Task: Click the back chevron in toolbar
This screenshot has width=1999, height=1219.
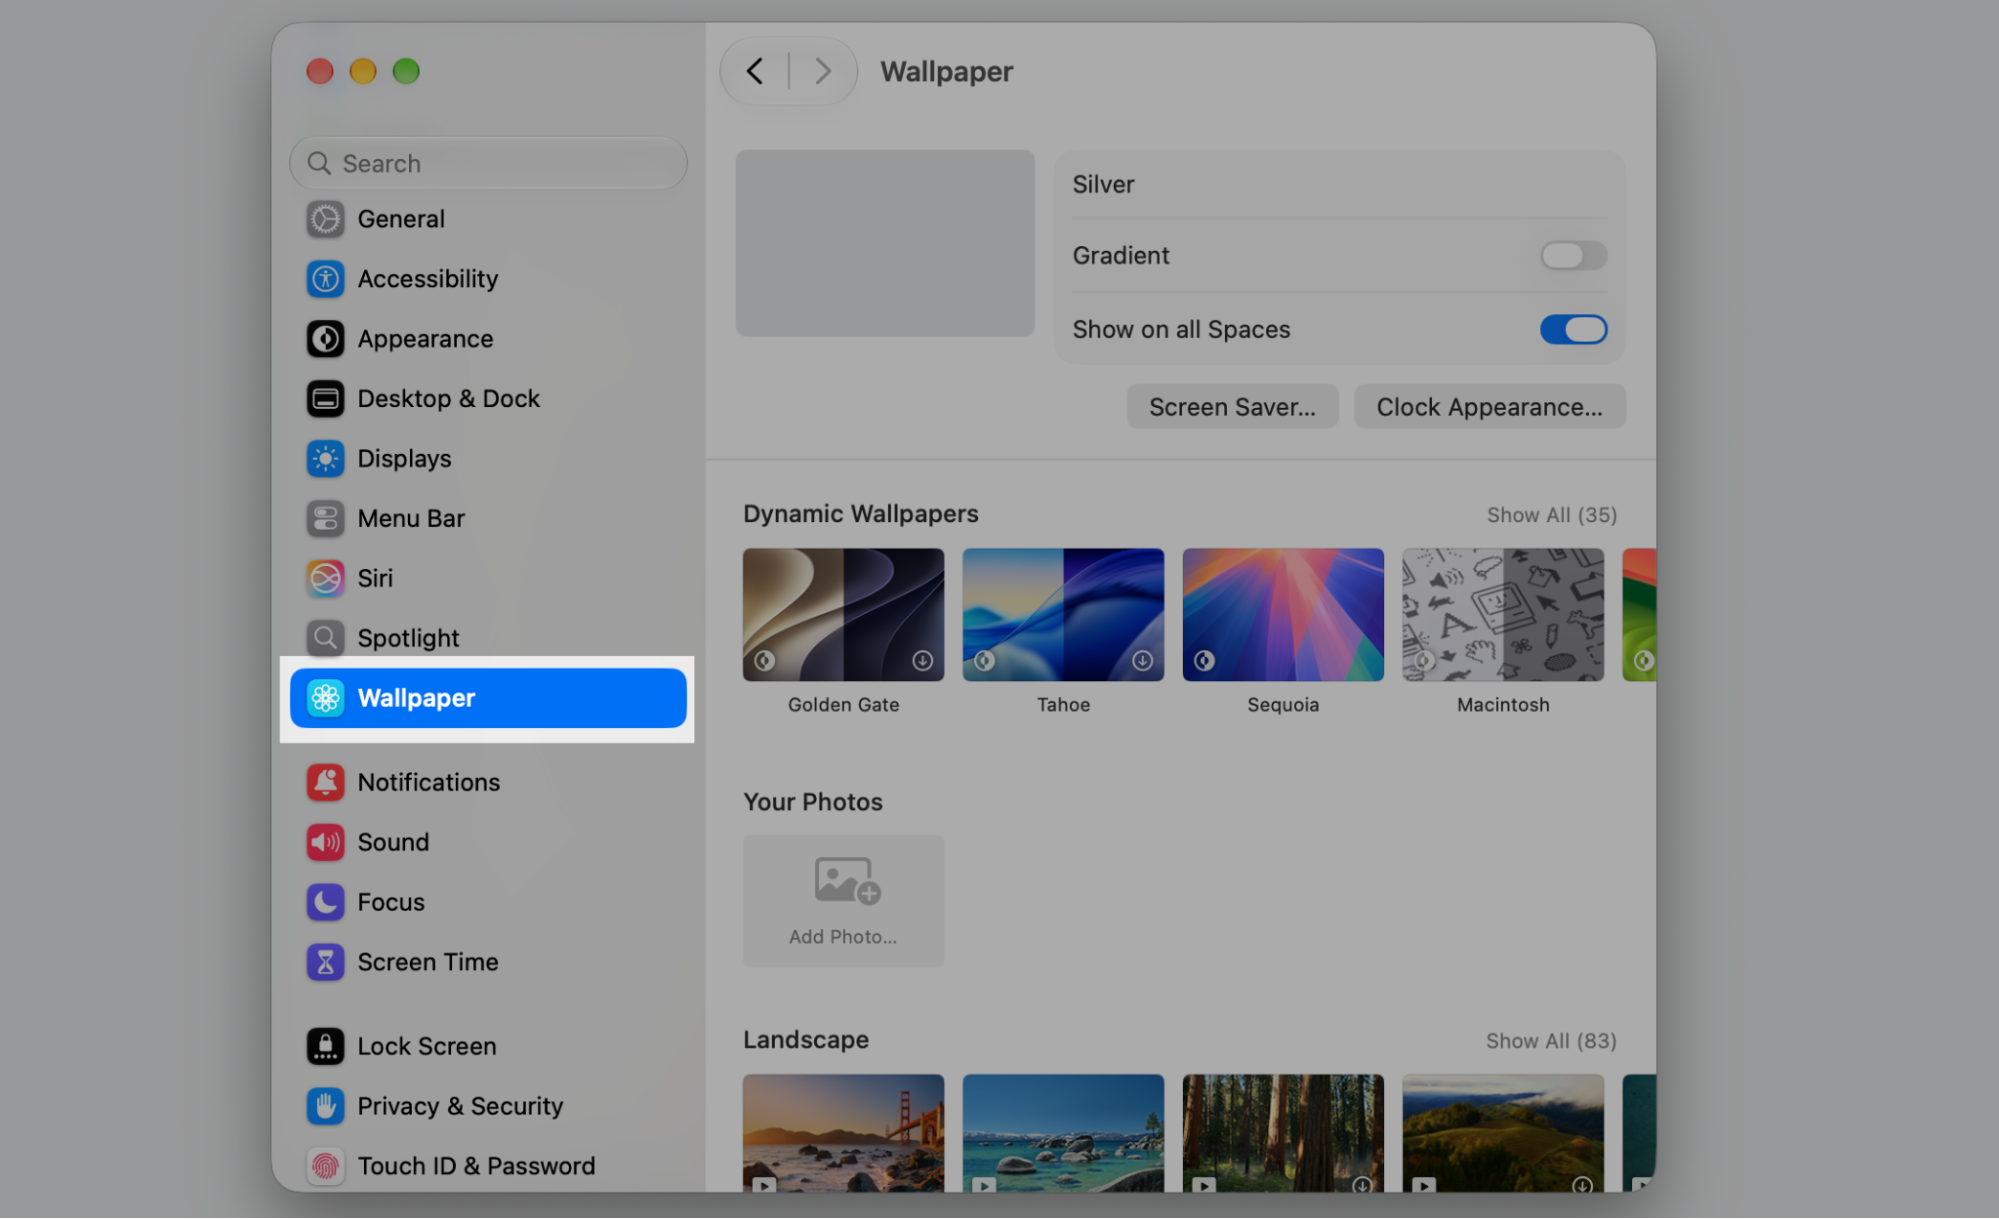Action: point(755,72)
